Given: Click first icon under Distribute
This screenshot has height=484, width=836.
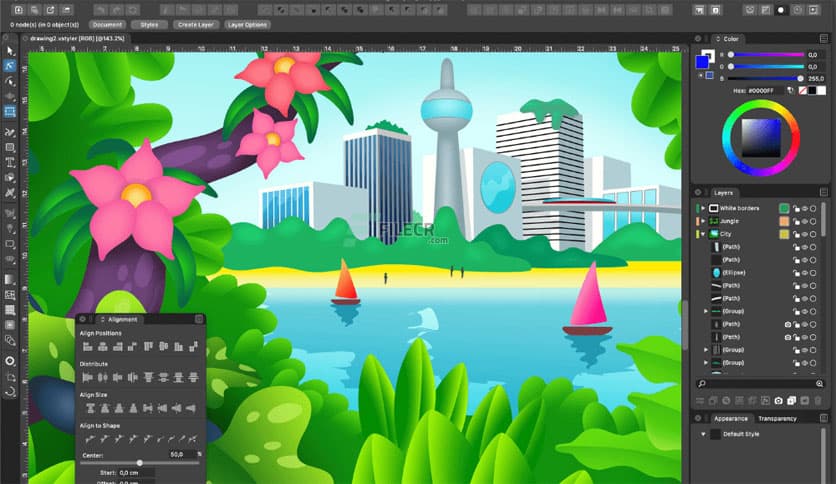Looking at the screenshot, I should pyautogui.click(x=88, y=377).
